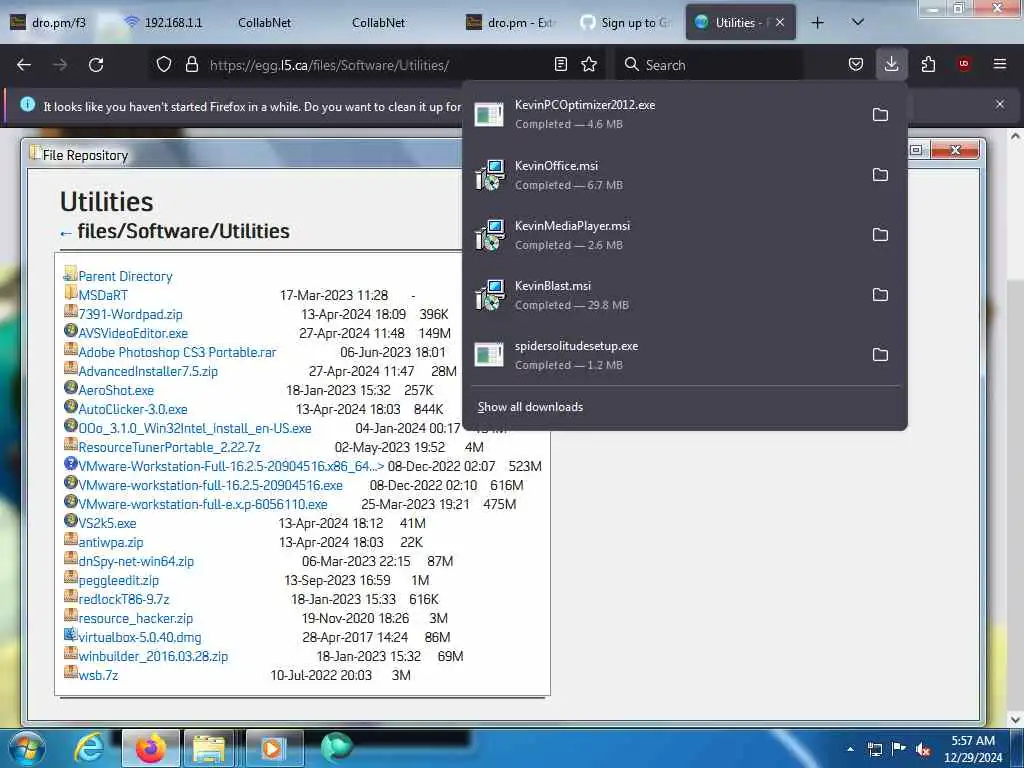The height and width of the screenshot is (768, 1024).
Task: Show KevinPCOptimizer2012.exe in folder
Action: [x=880, y=114]
